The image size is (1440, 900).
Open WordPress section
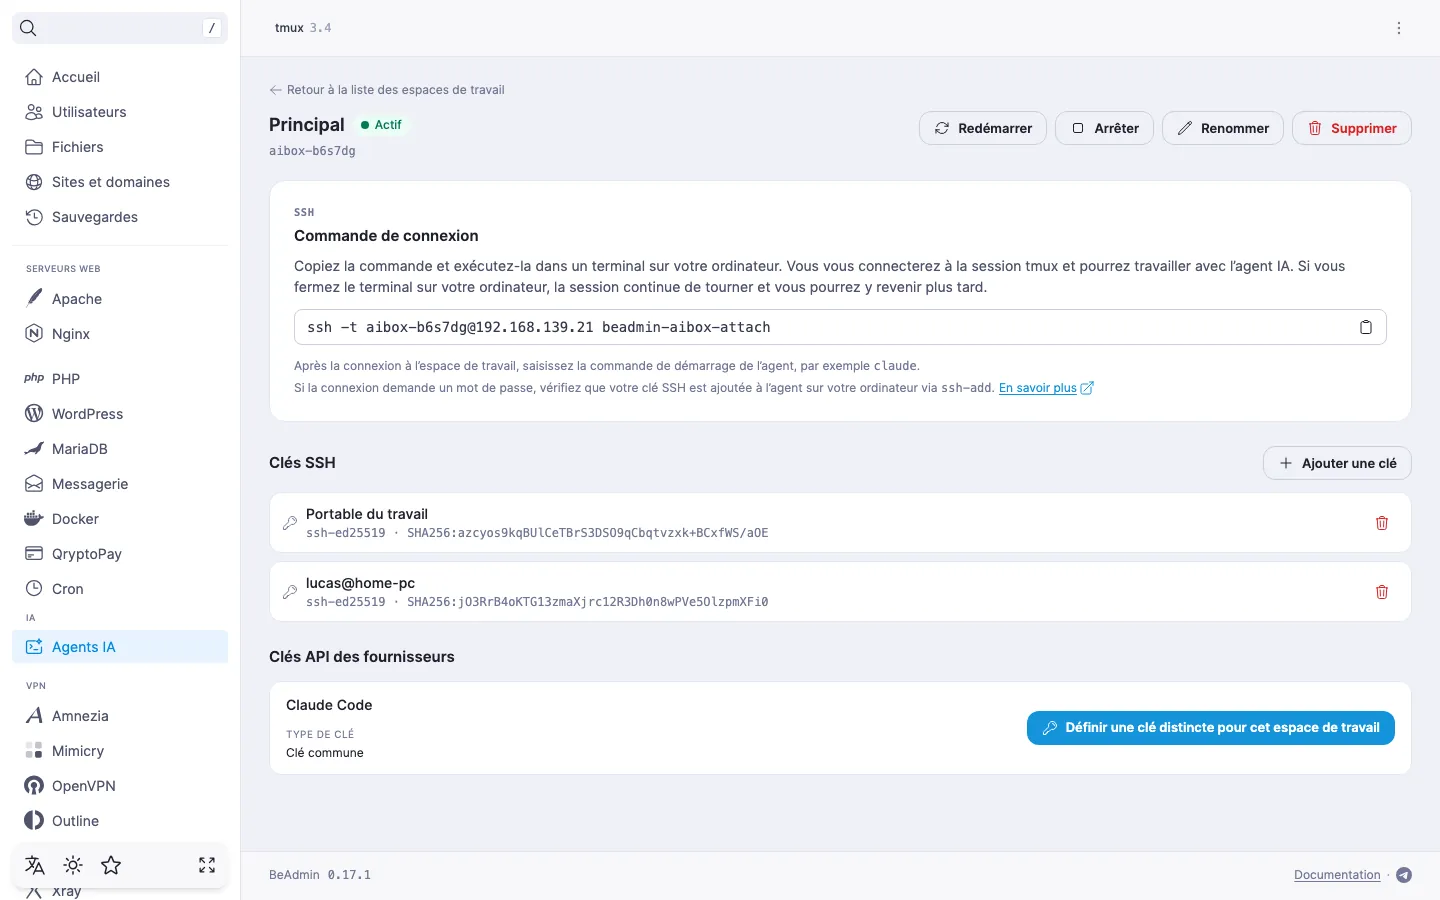click(120, 414)
